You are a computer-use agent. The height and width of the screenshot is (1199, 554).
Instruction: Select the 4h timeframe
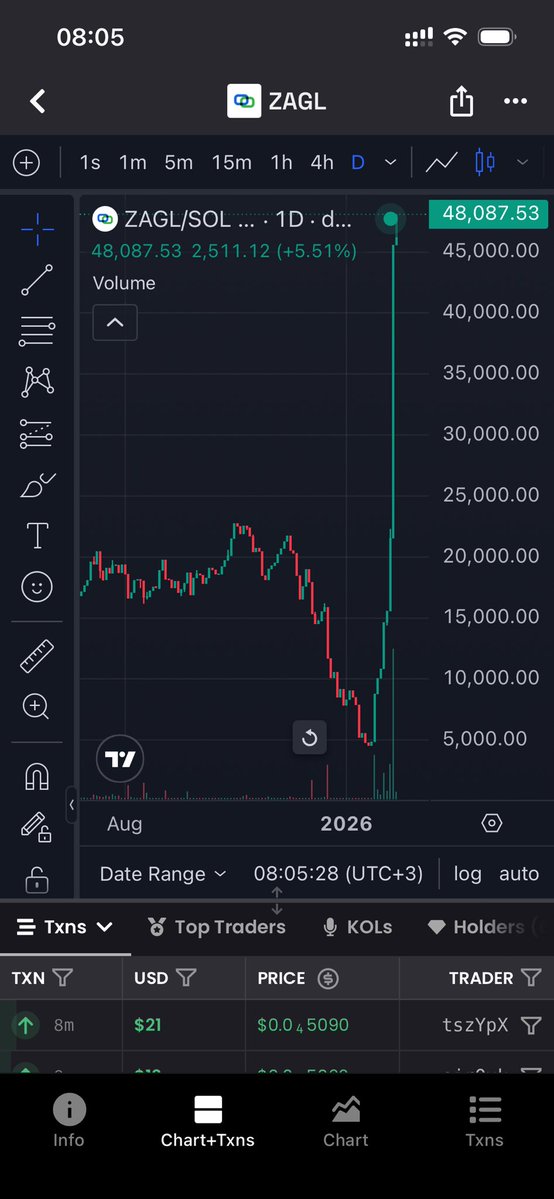322,162
